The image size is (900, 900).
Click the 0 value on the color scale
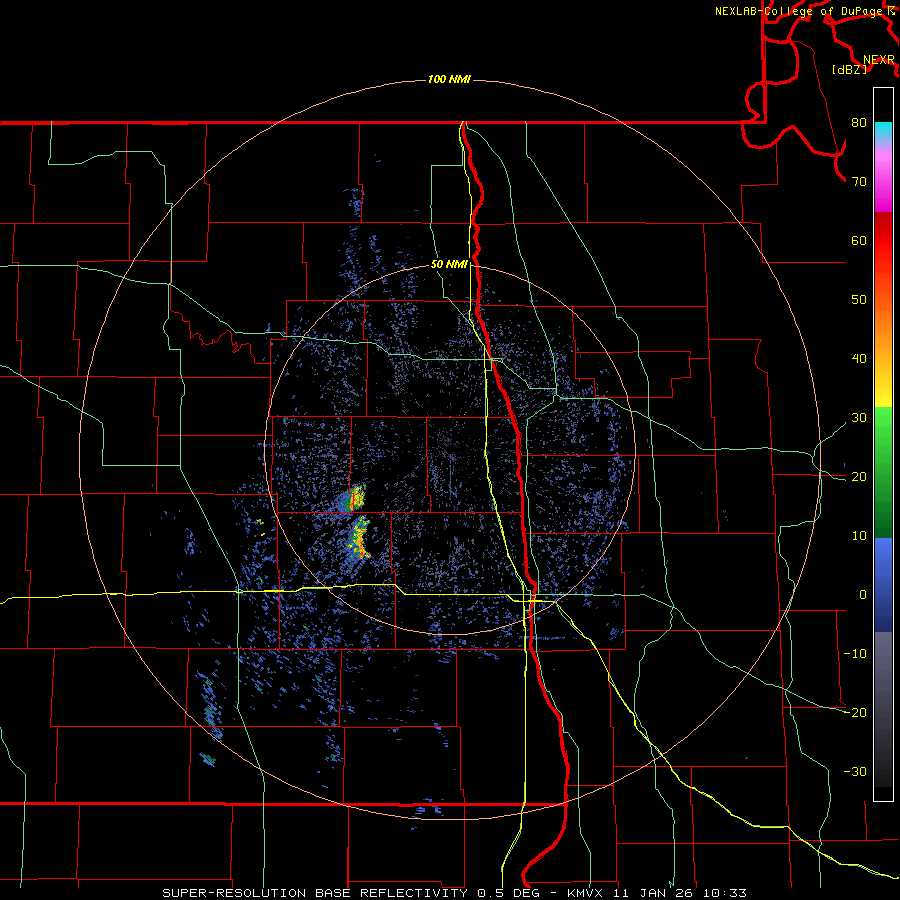point(863,595)
